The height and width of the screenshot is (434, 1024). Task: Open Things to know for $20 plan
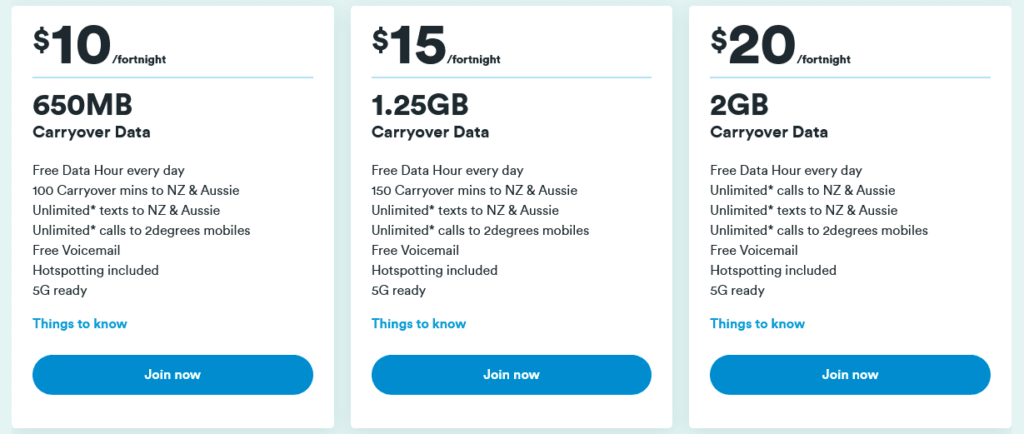pyautogui.click(x=757, y=323)
